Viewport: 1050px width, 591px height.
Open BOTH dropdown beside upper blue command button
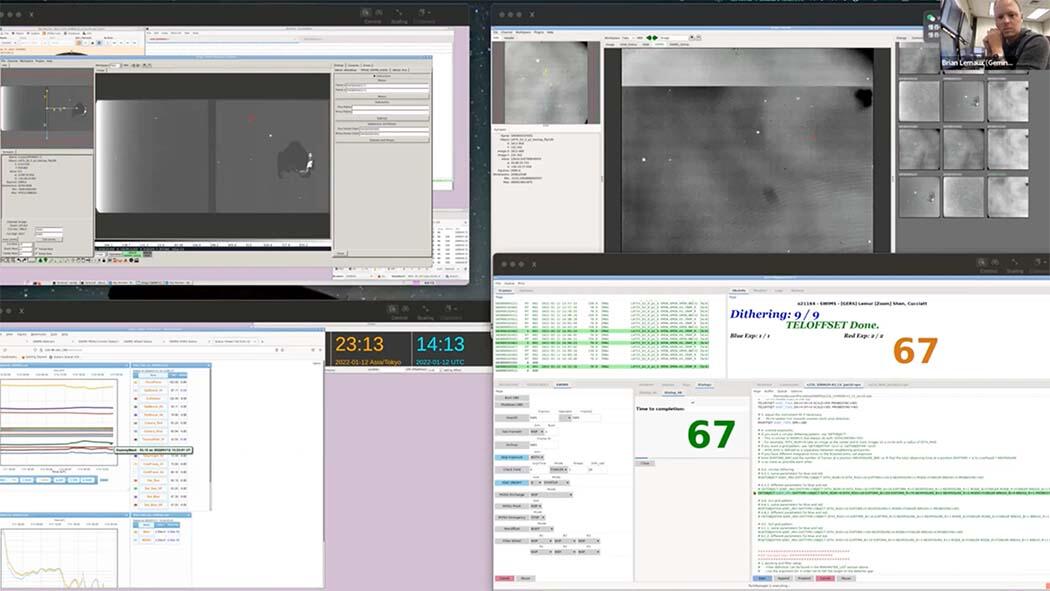coord(537,458)
